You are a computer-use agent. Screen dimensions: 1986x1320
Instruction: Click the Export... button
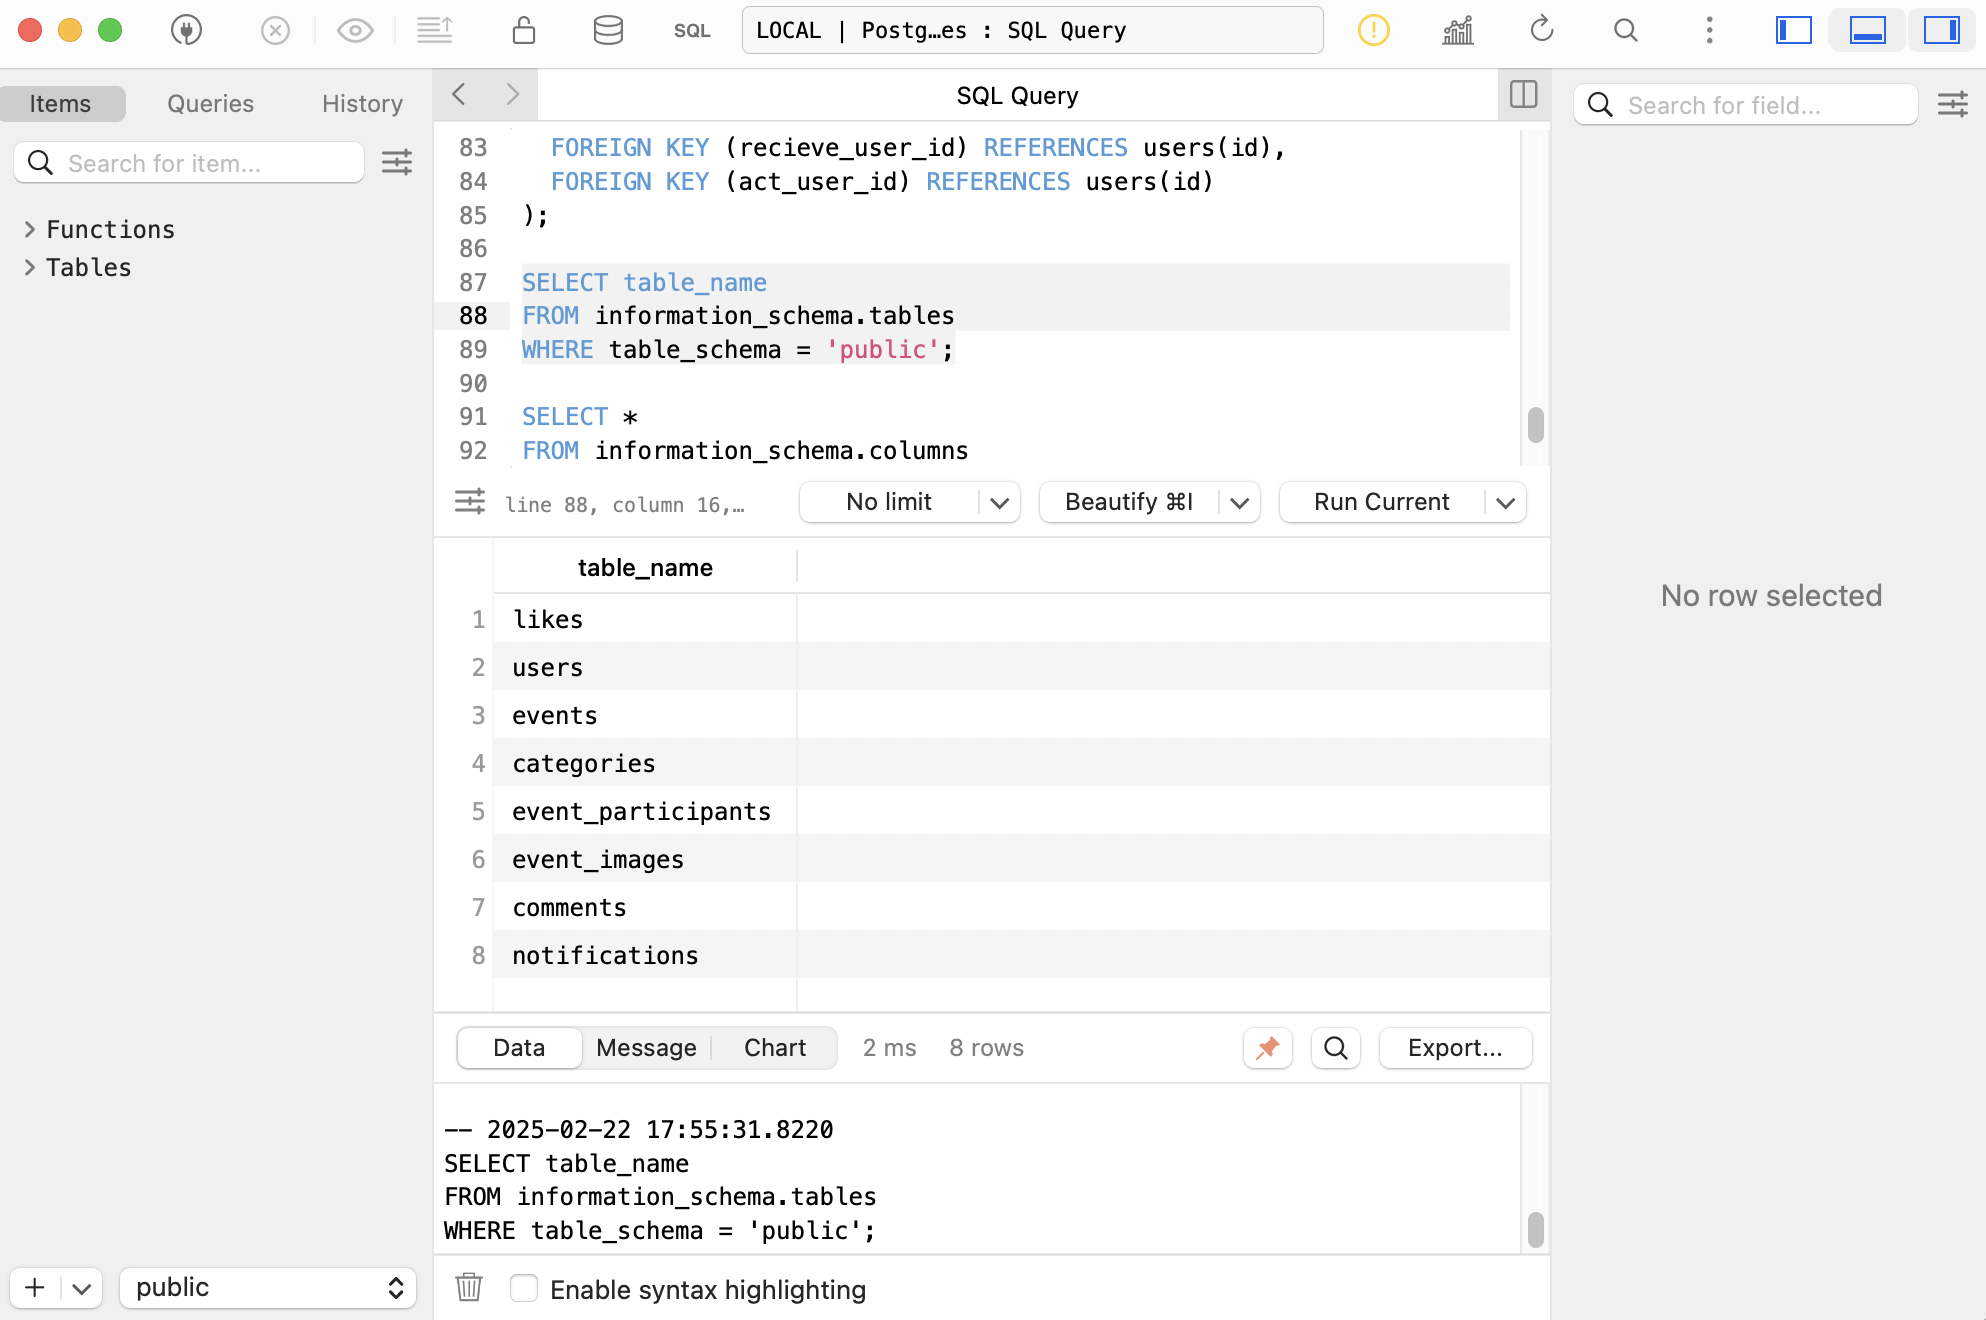(x=1454, y=1047)
